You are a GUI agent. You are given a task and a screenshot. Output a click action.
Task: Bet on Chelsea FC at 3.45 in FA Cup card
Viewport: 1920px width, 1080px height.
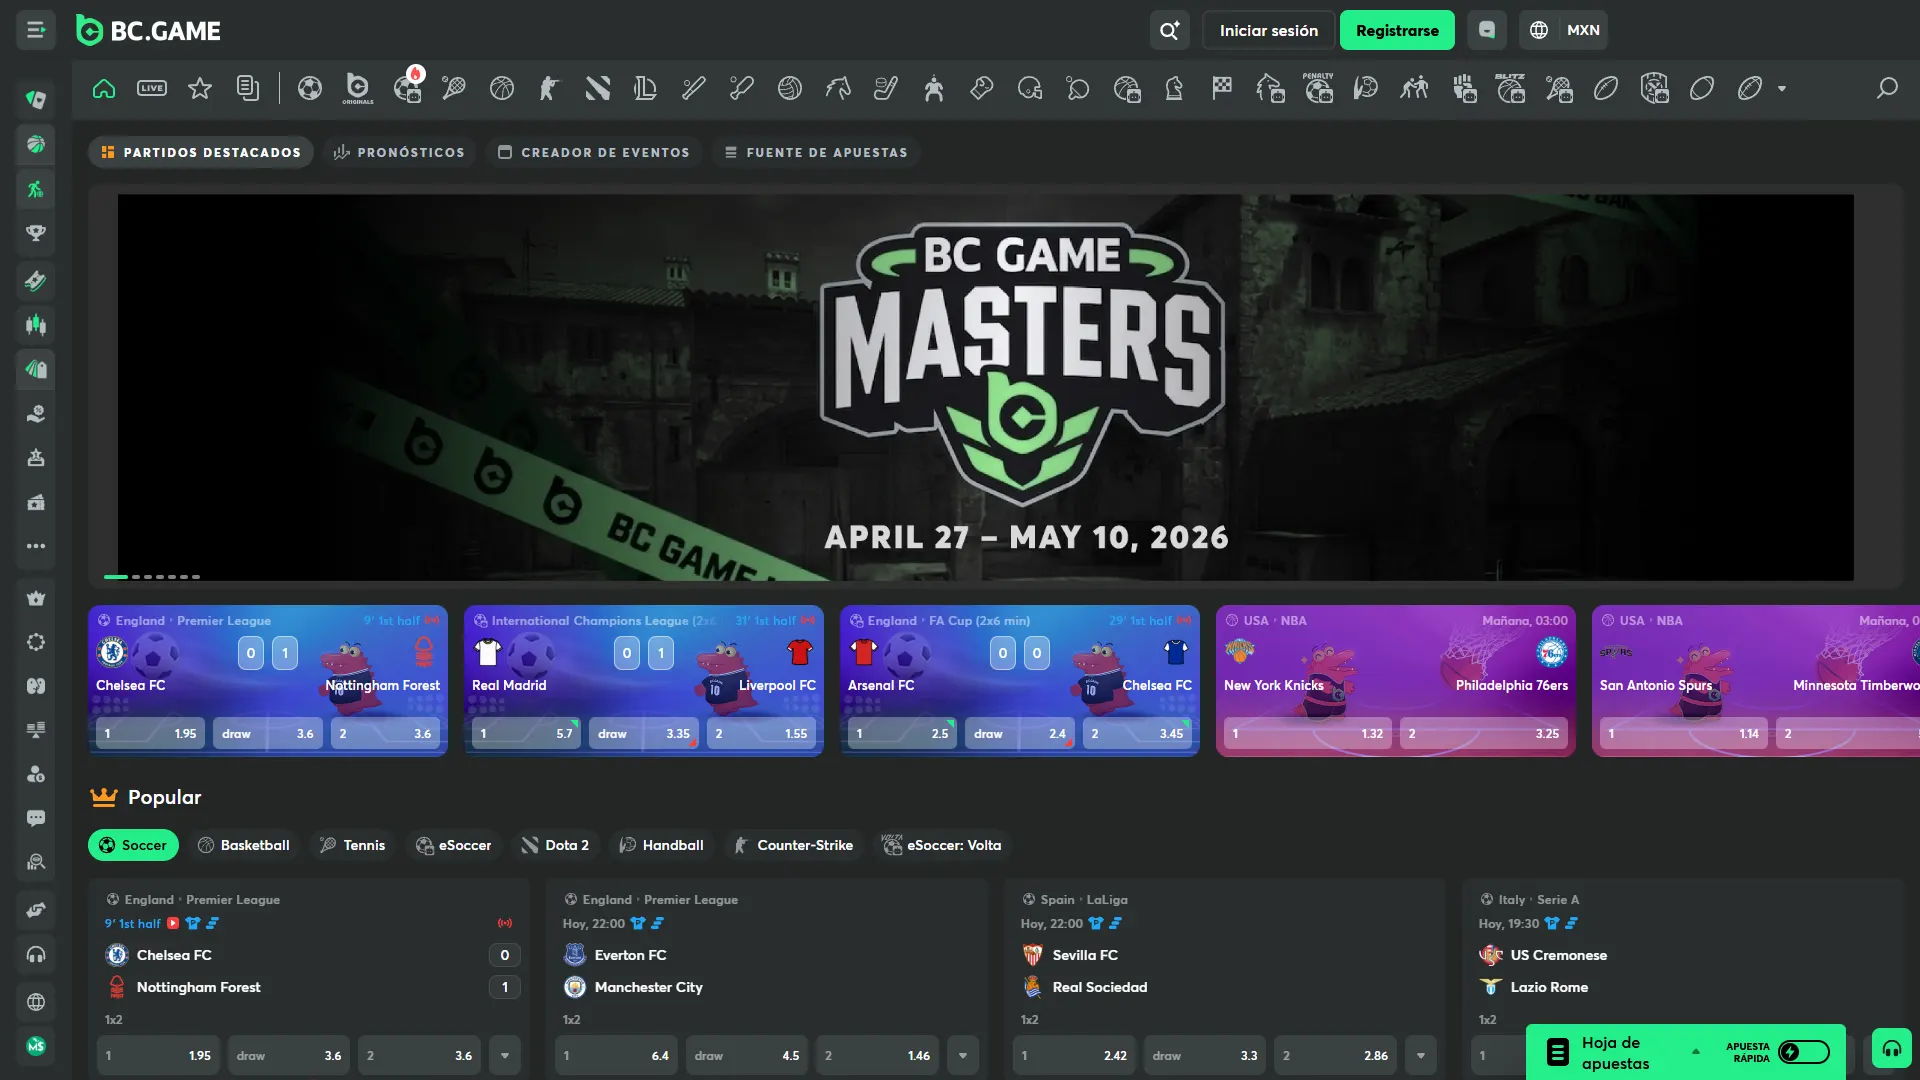[x=1138, y=734]
